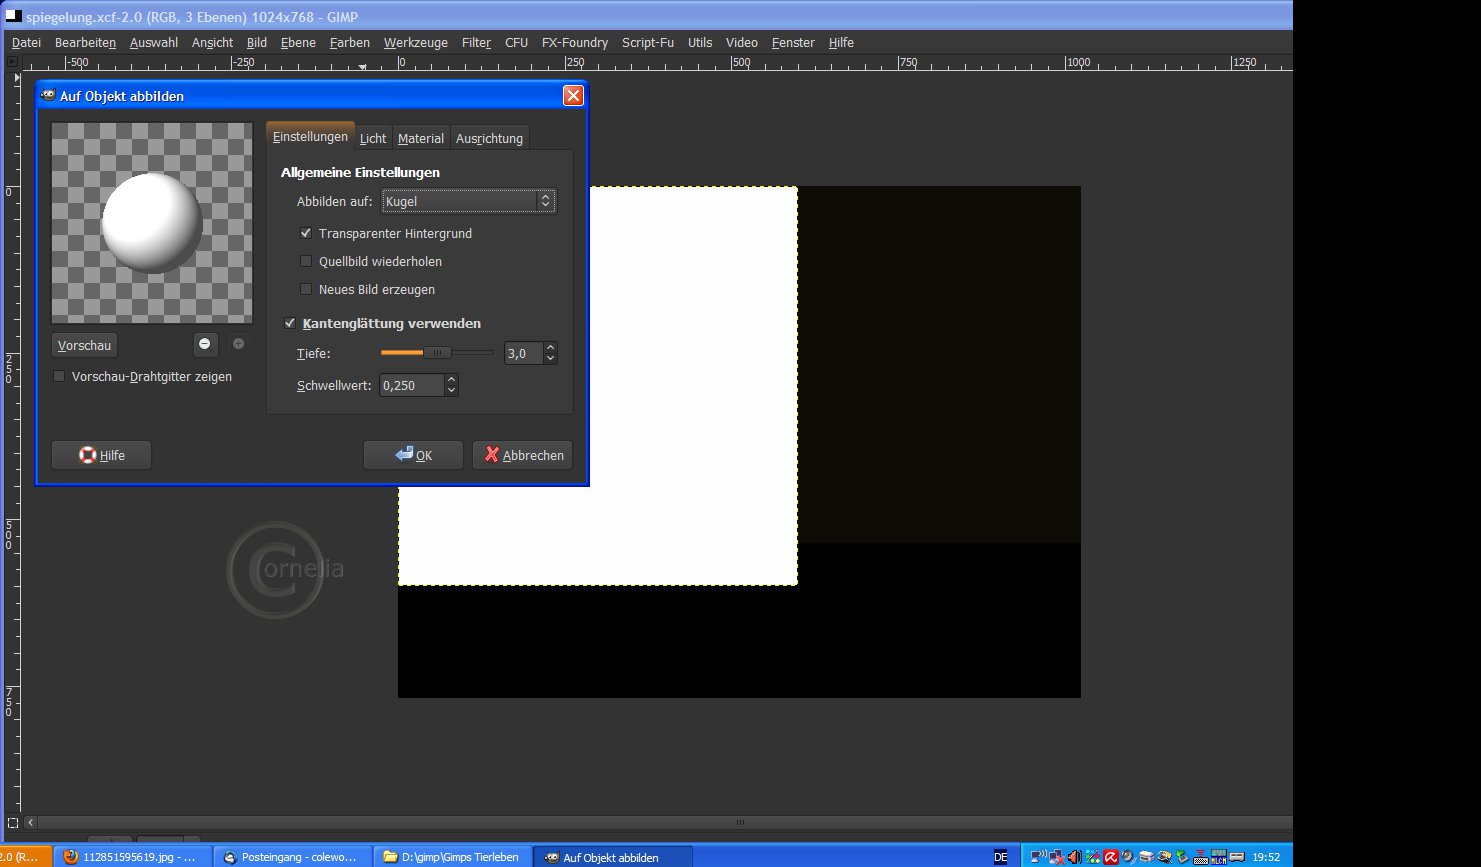Activate the Auf Objekt abbilden taskbar item
Image resolution: width=1481 pixels, height=867 pixels.
point(612,857)
